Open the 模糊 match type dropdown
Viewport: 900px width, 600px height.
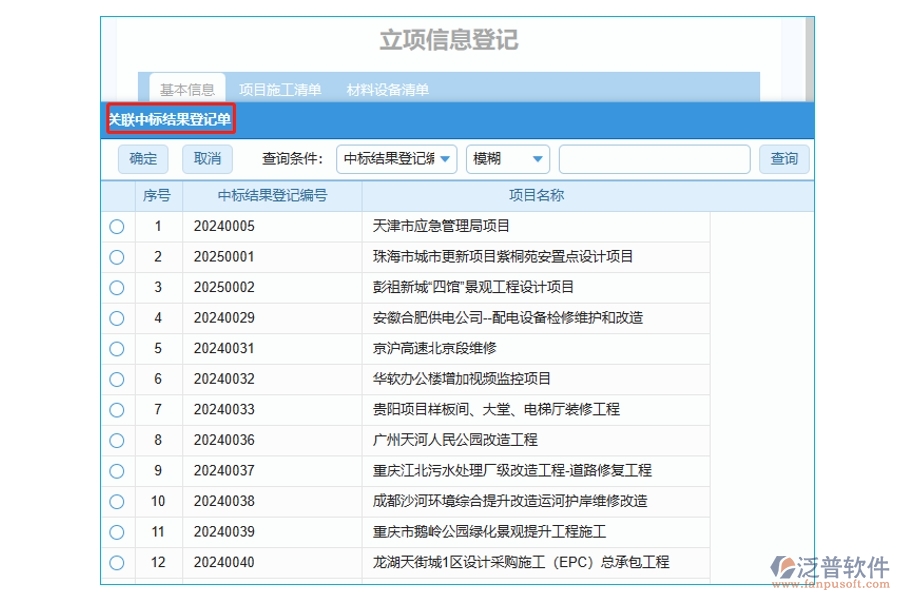coord(508,159)
